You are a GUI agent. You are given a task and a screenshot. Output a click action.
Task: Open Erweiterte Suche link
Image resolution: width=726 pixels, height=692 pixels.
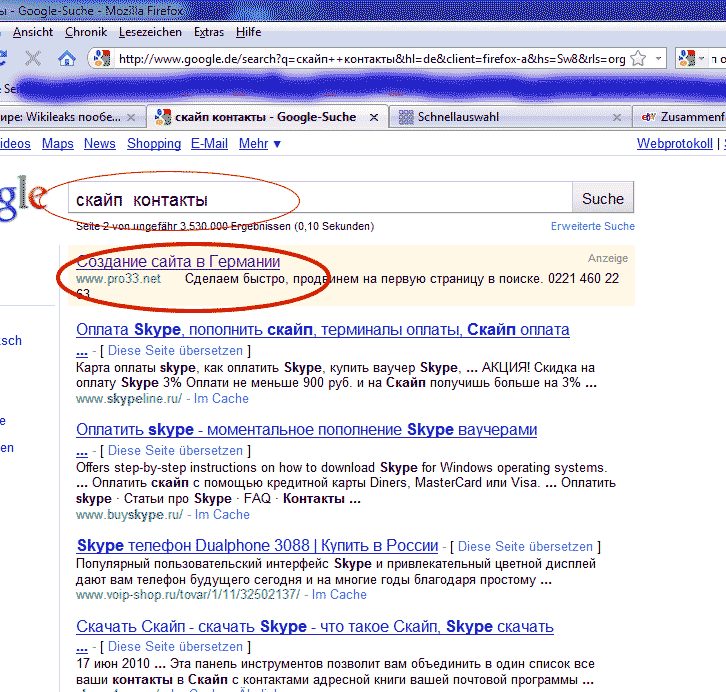[592, 226]
